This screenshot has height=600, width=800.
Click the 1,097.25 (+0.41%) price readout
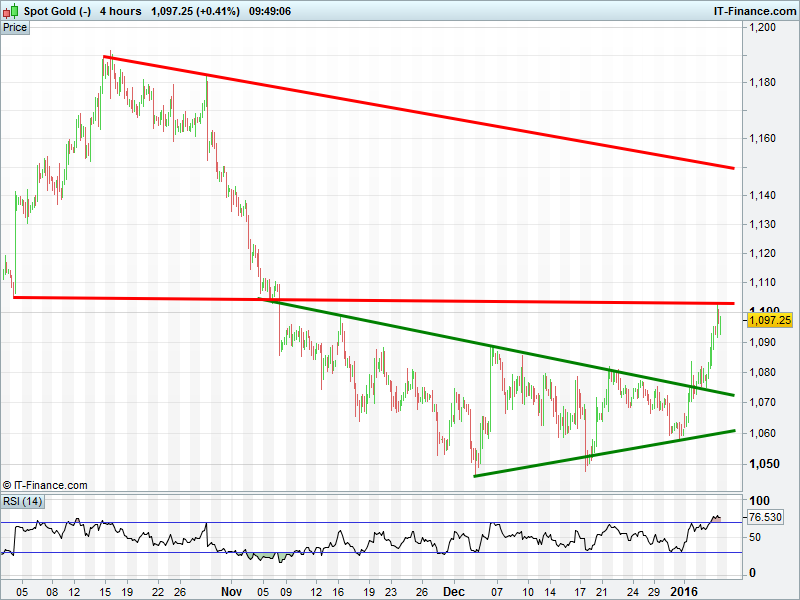coord(196,11)
